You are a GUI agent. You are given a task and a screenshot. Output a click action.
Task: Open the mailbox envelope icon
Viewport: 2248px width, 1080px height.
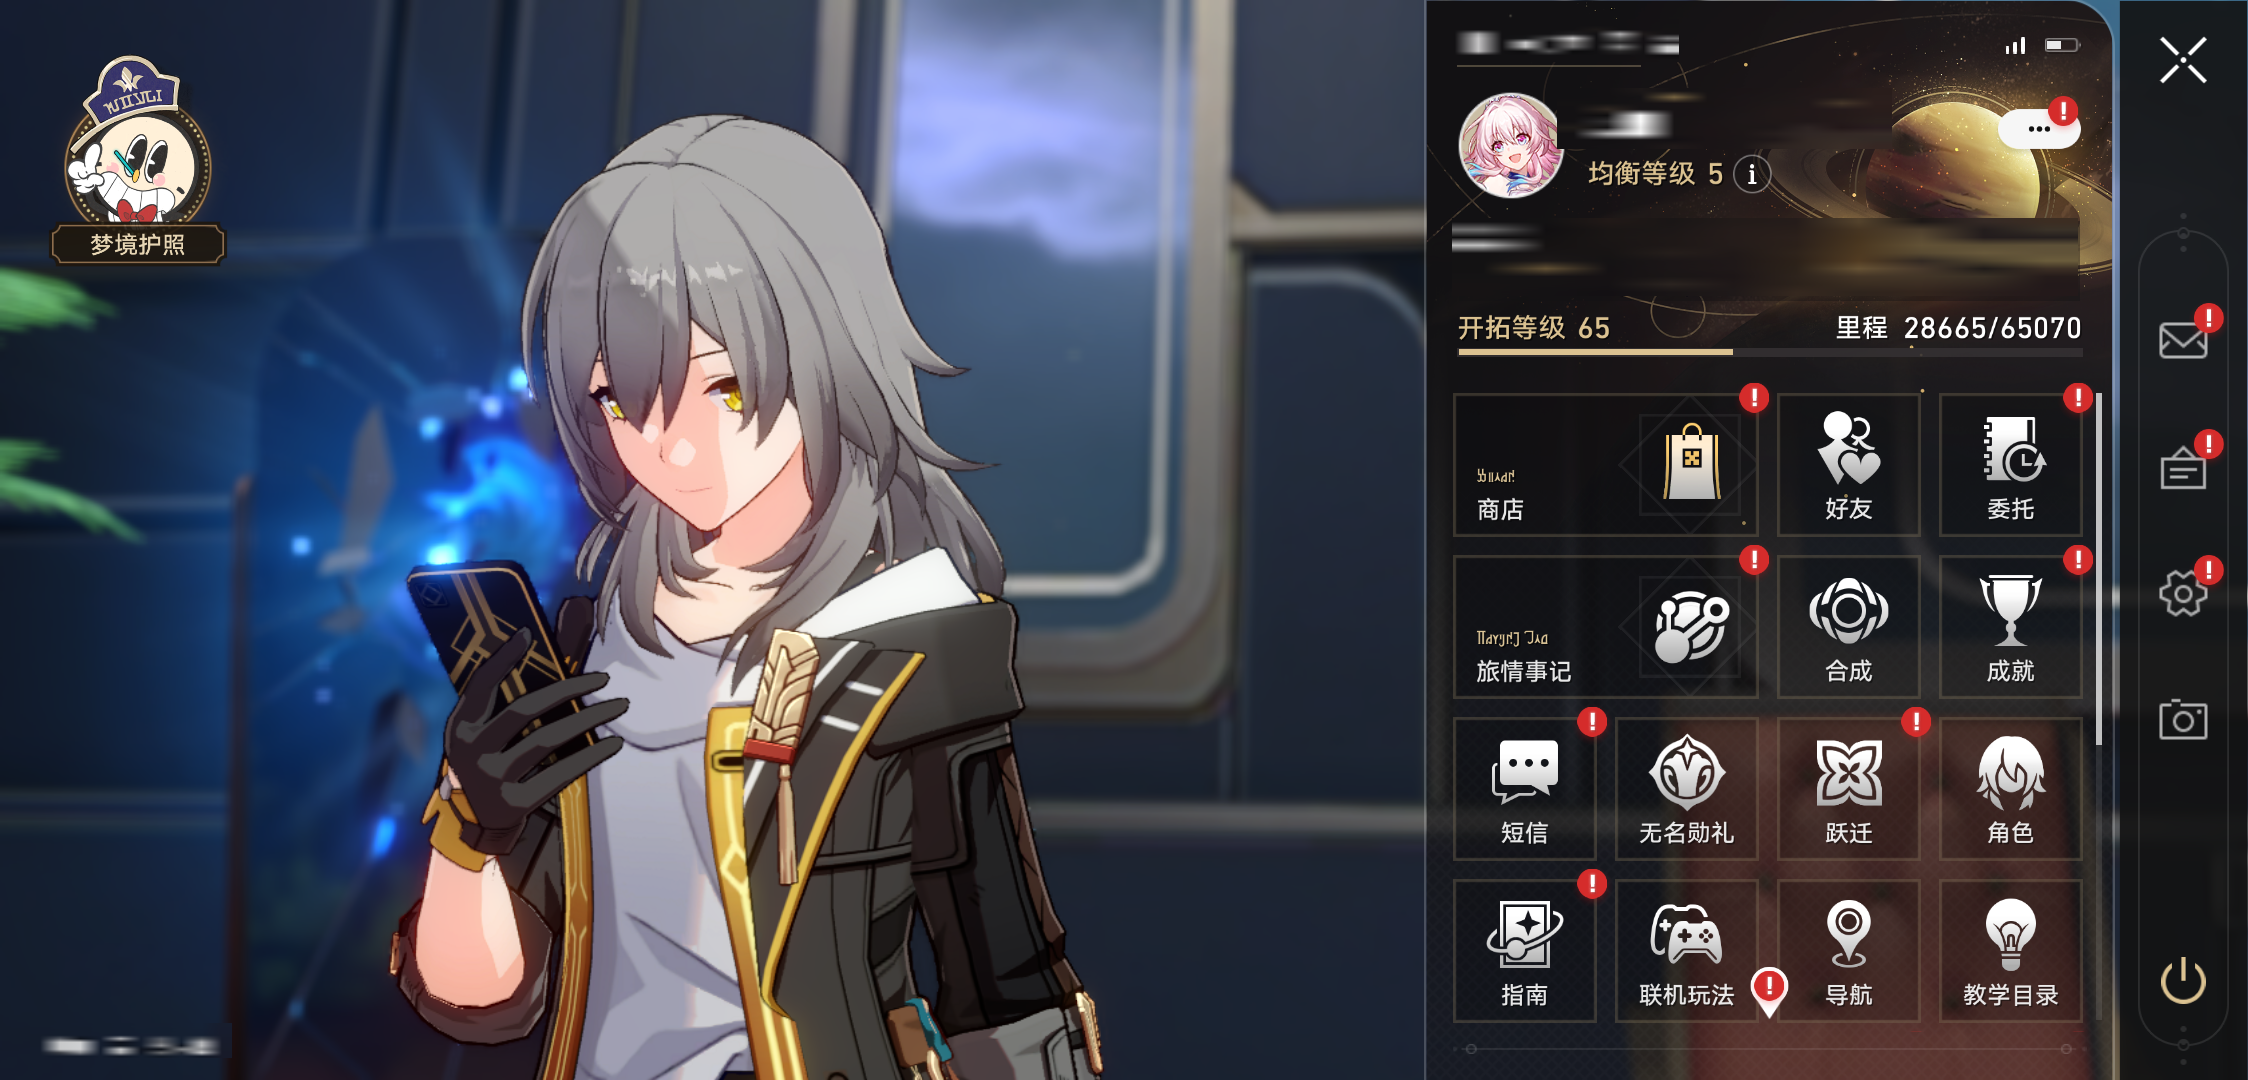[x=2183, y=340]
